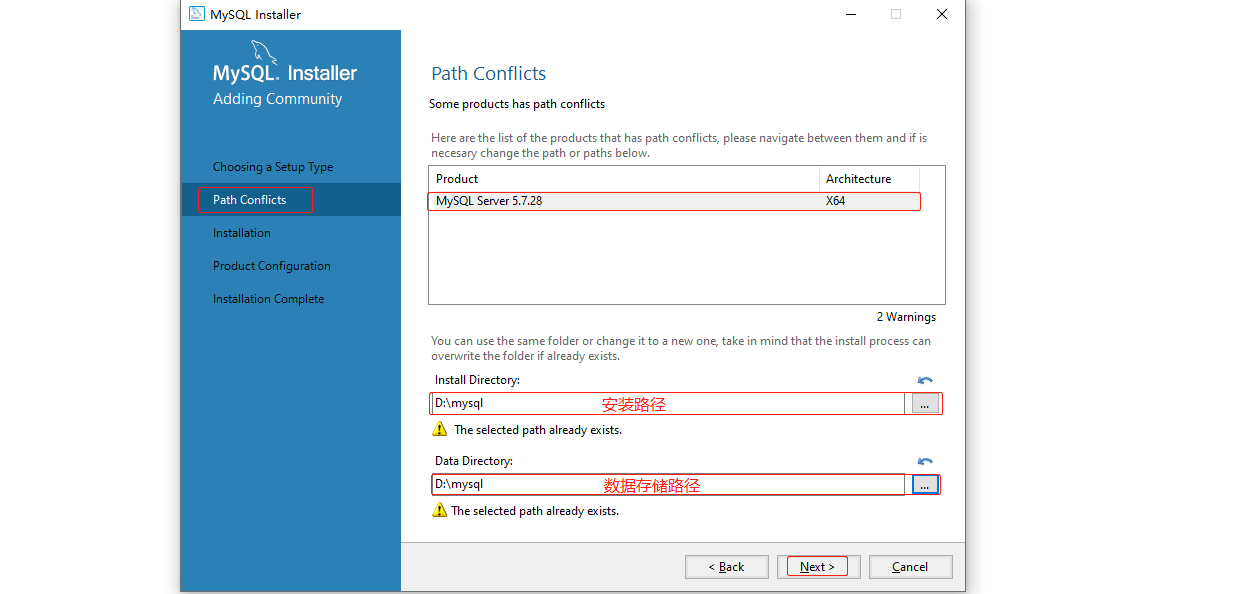Open the Product Configuration step
The image size is (1255, 594).
(x=272, y=266)
